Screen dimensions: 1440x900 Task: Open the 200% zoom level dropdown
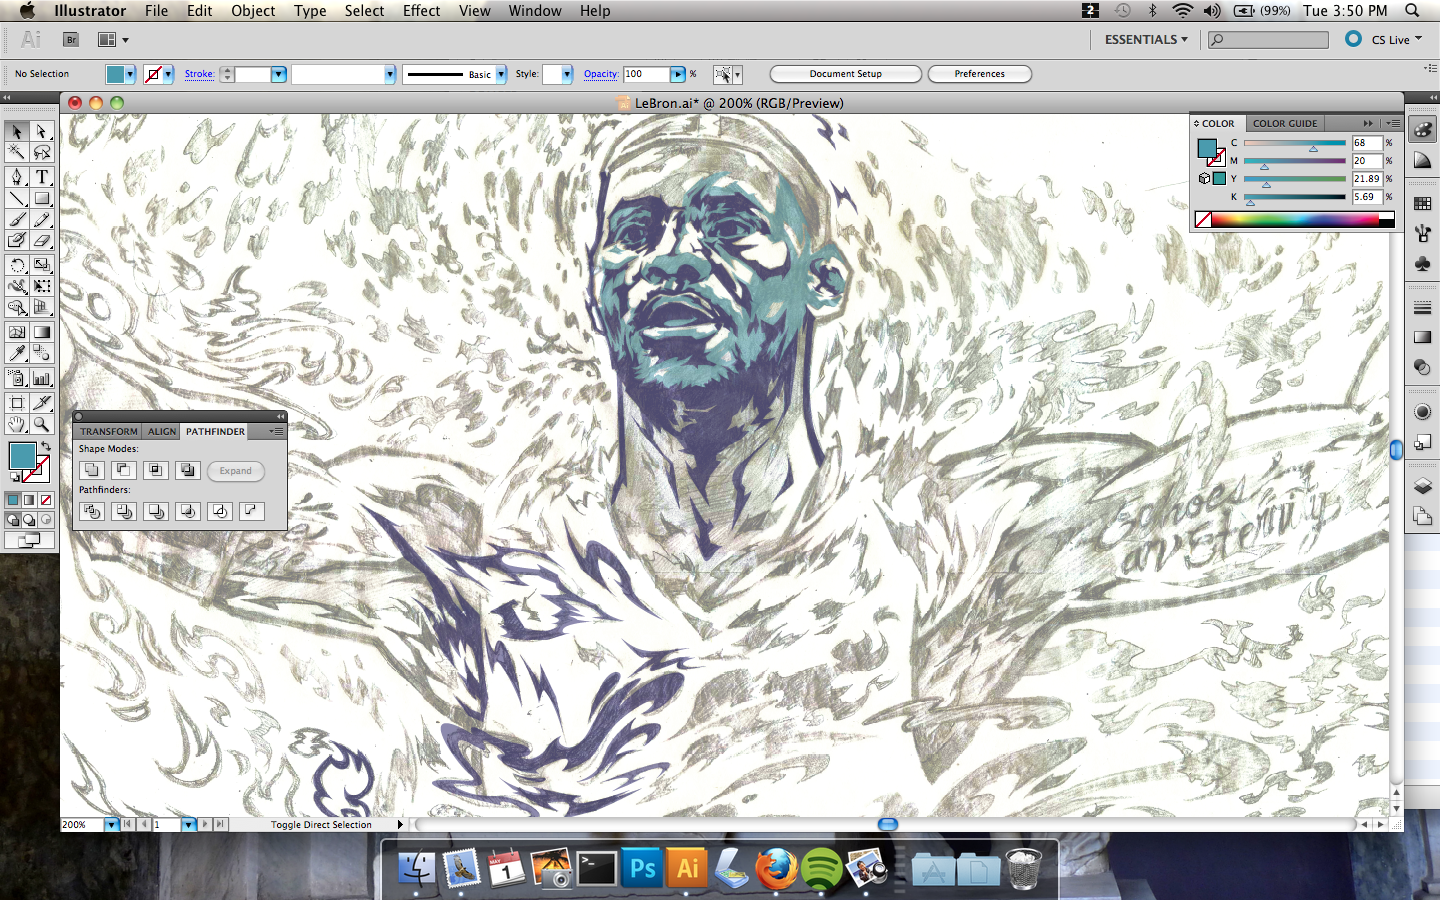[112, 825]
